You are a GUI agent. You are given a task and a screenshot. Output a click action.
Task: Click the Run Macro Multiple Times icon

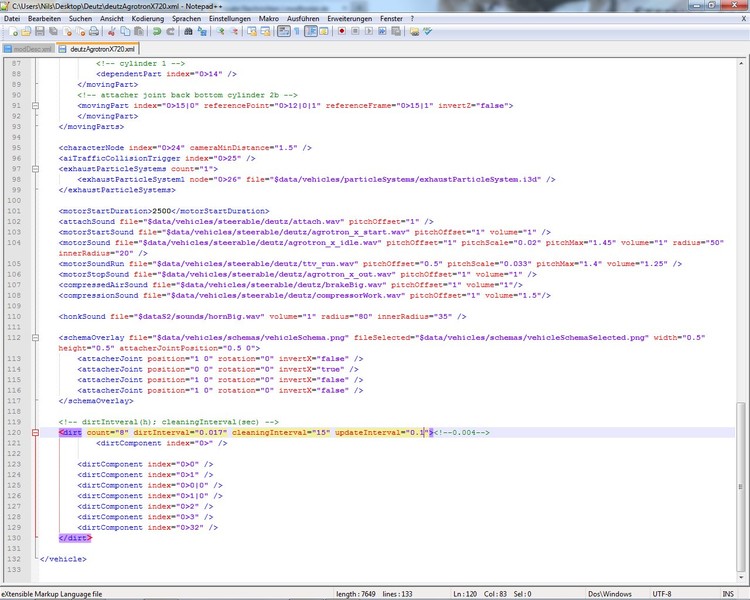(382, 32)
